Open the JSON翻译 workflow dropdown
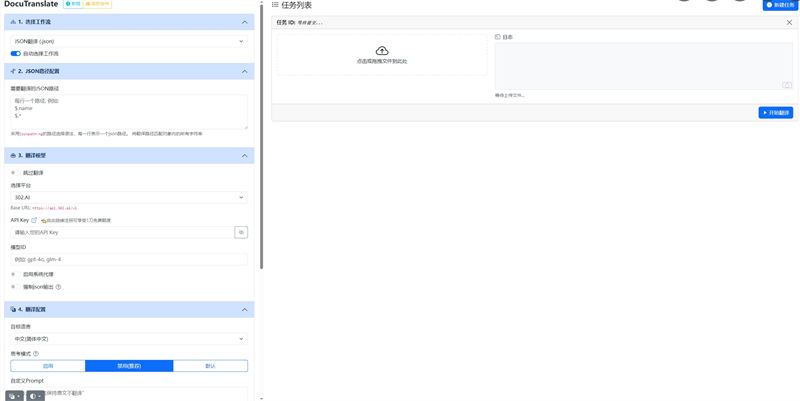The image size is (800, 401). tap(129, 41)
